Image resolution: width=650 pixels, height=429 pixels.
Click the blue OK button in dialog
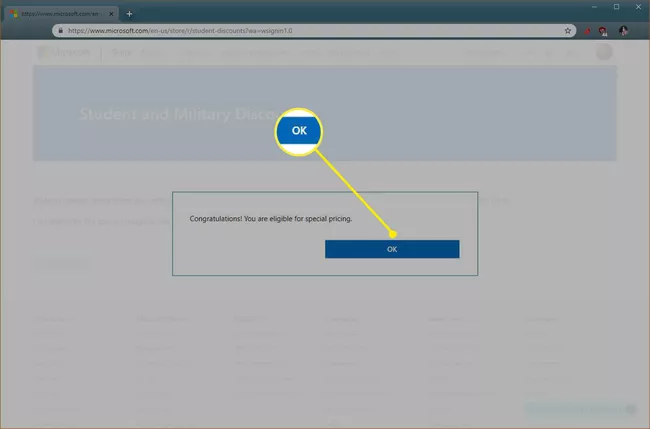click(392, 249)
